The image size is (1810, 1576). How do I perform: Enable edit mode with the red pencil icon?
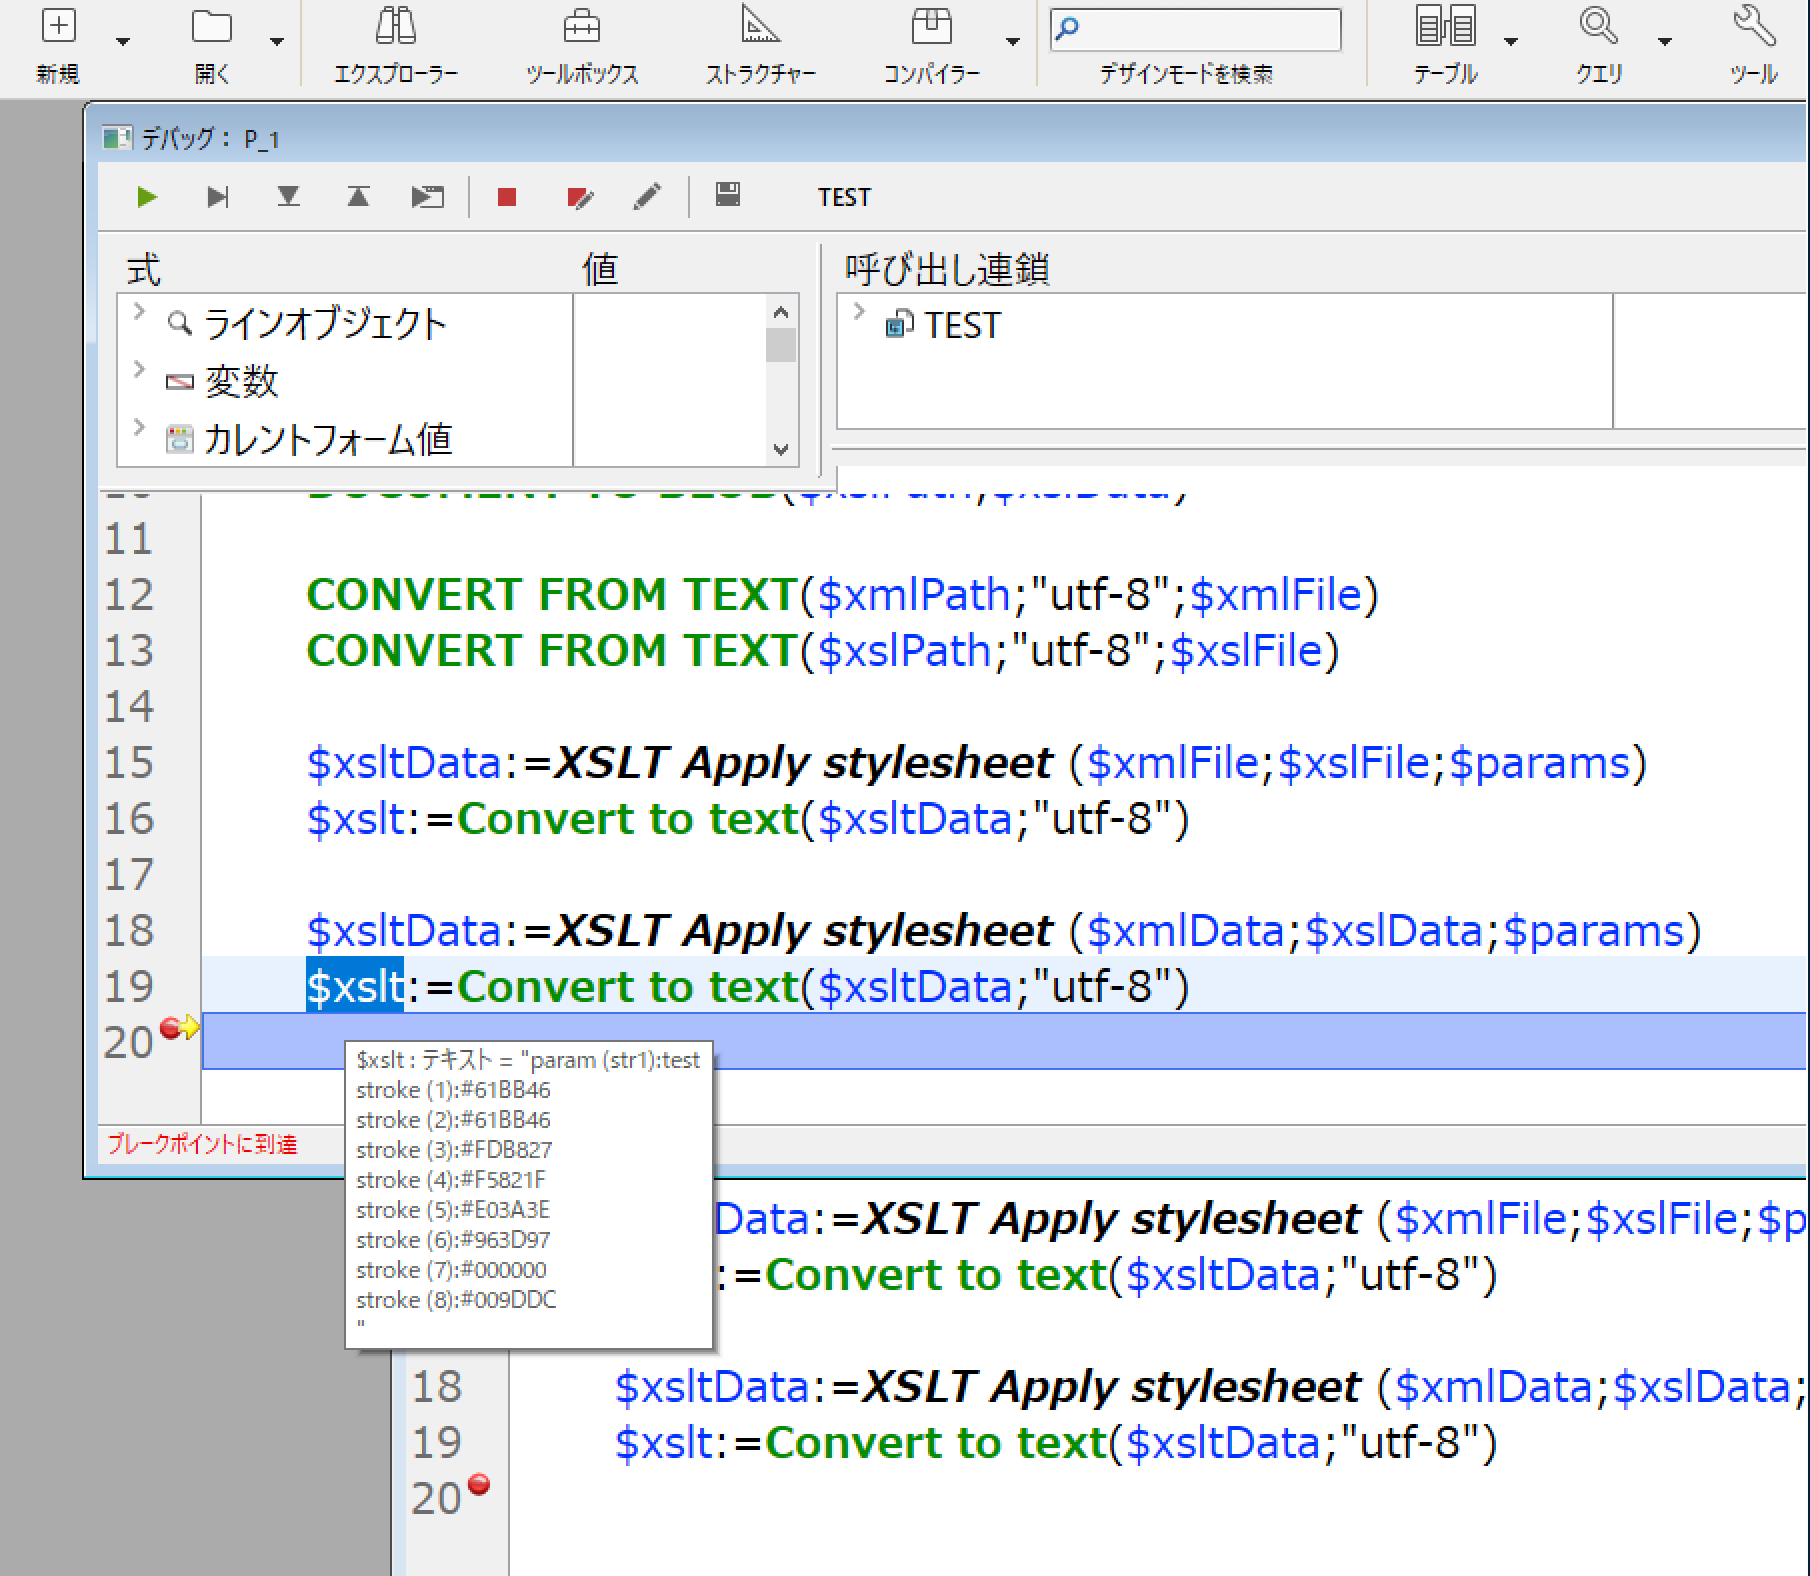(578, 196)
